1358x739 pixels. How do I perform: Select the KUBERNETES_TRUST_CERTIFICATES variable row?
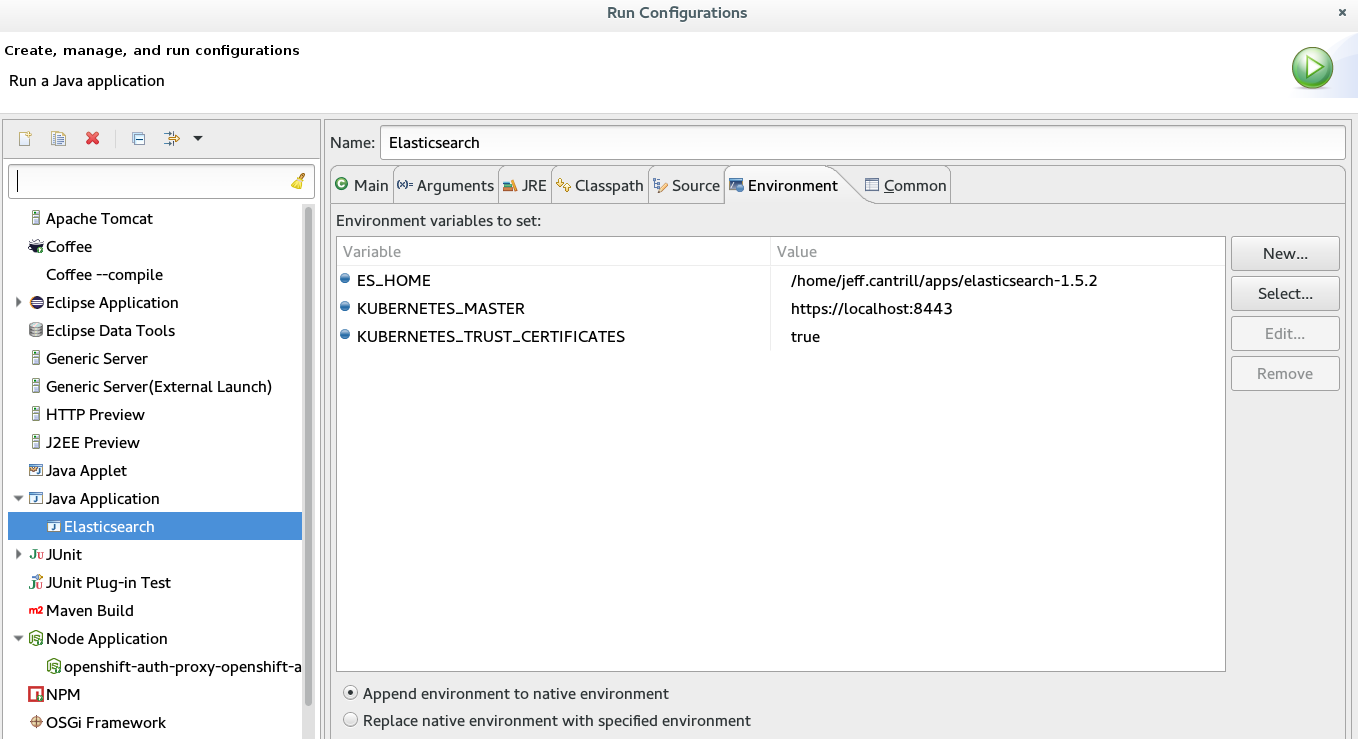click(x=780, y=336)
